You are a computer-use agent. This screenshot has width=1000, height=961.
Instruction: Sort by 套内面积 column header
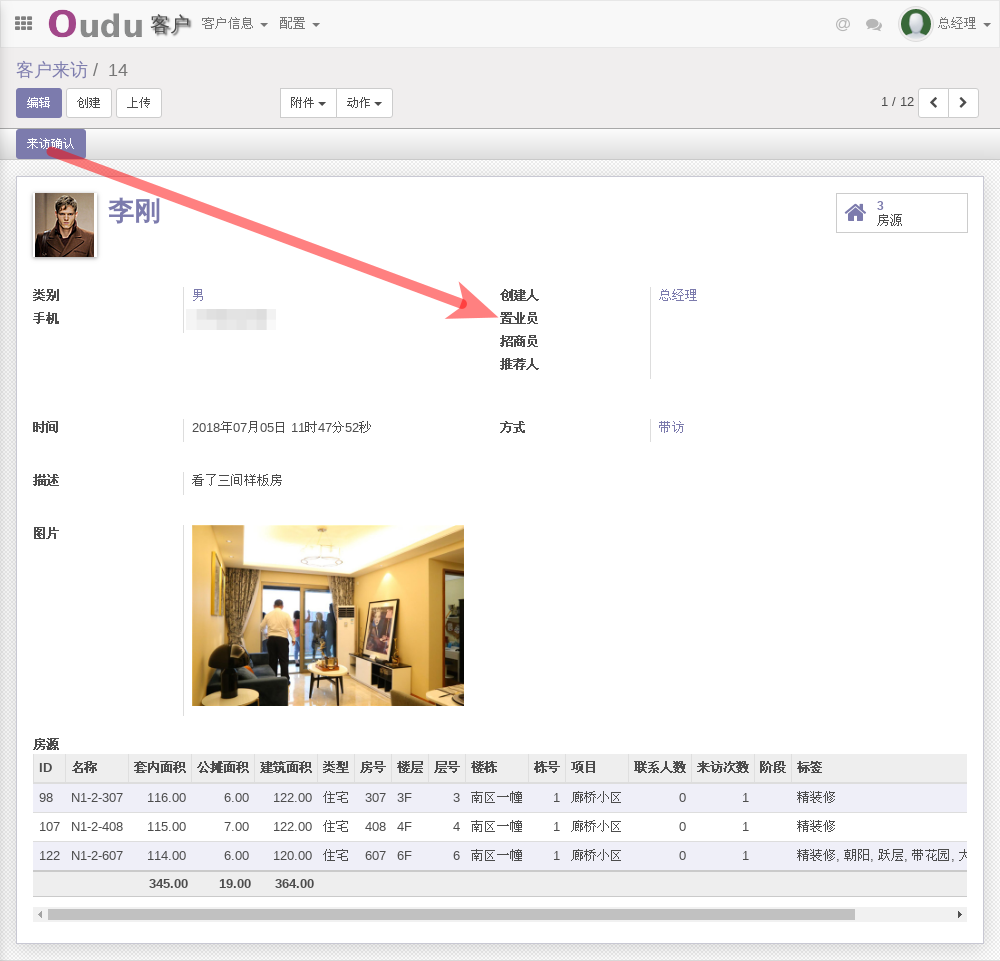(x=159, y=767)
